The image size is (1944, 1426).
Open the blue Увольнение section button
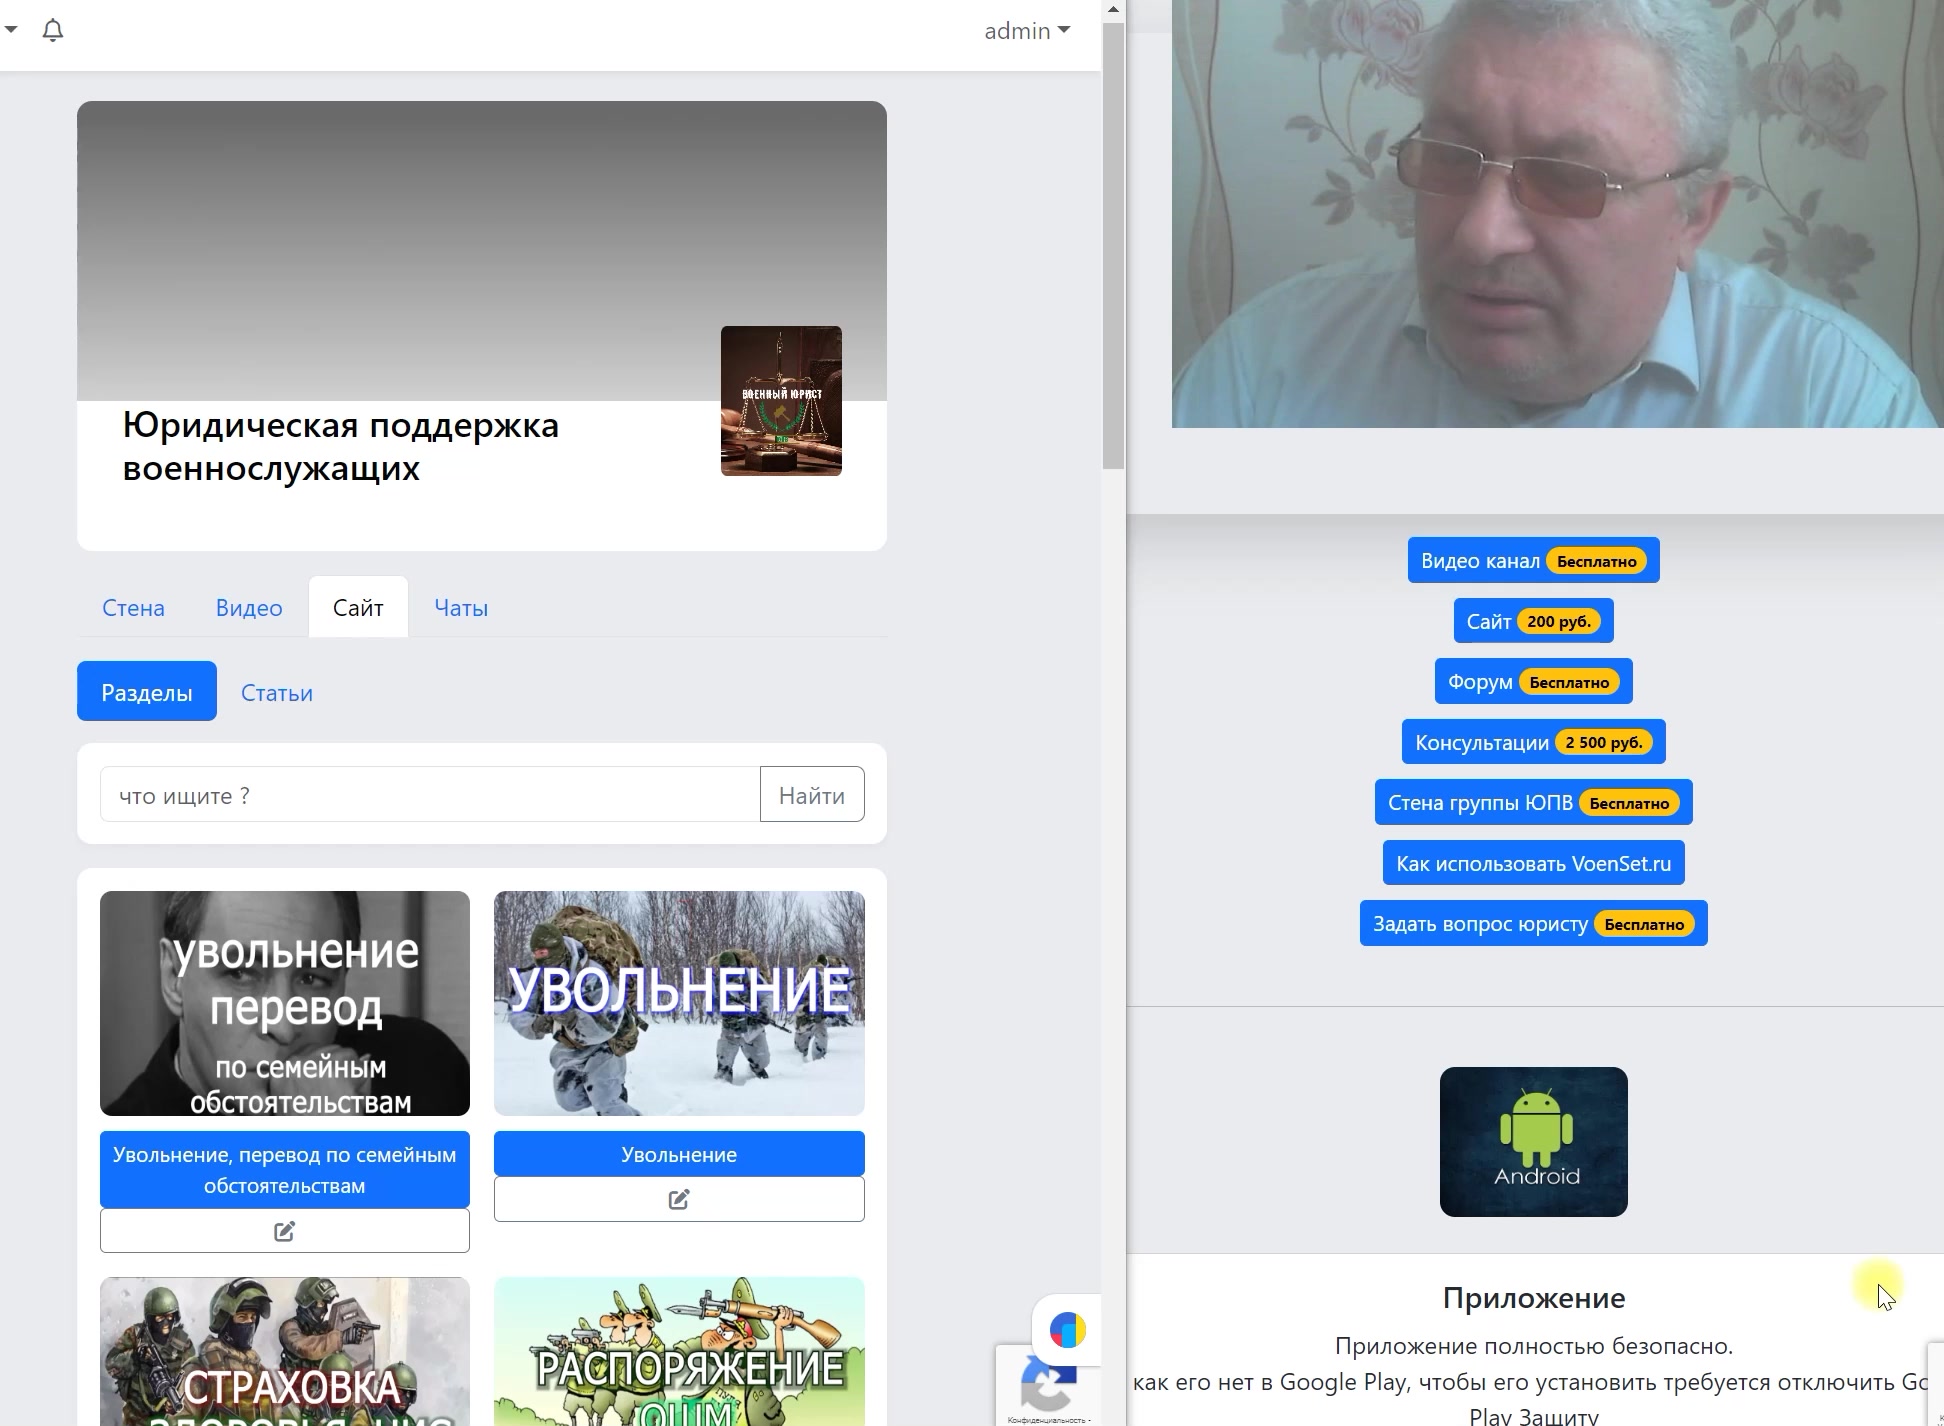[679, 1154]
